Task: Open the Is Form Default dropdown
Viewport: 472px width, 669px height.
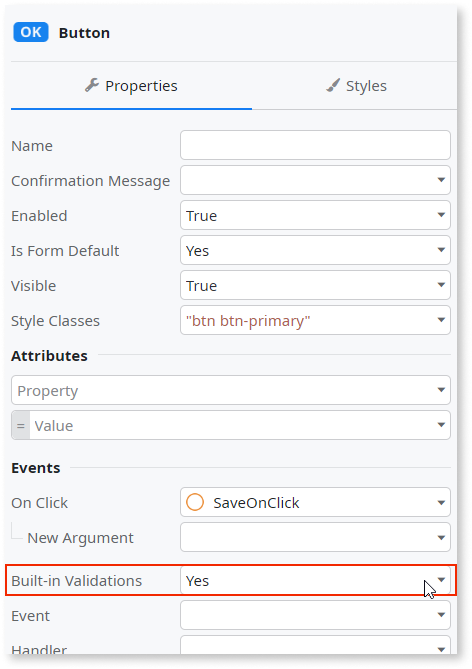Action: click(315, 250)
